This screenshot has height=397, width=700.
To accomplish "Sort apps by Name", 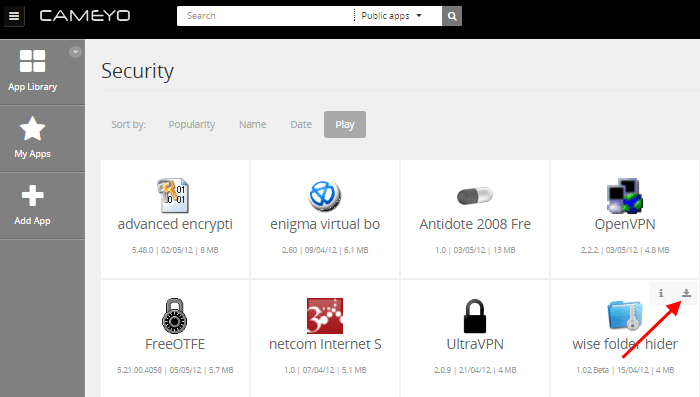I will [252, 125].
